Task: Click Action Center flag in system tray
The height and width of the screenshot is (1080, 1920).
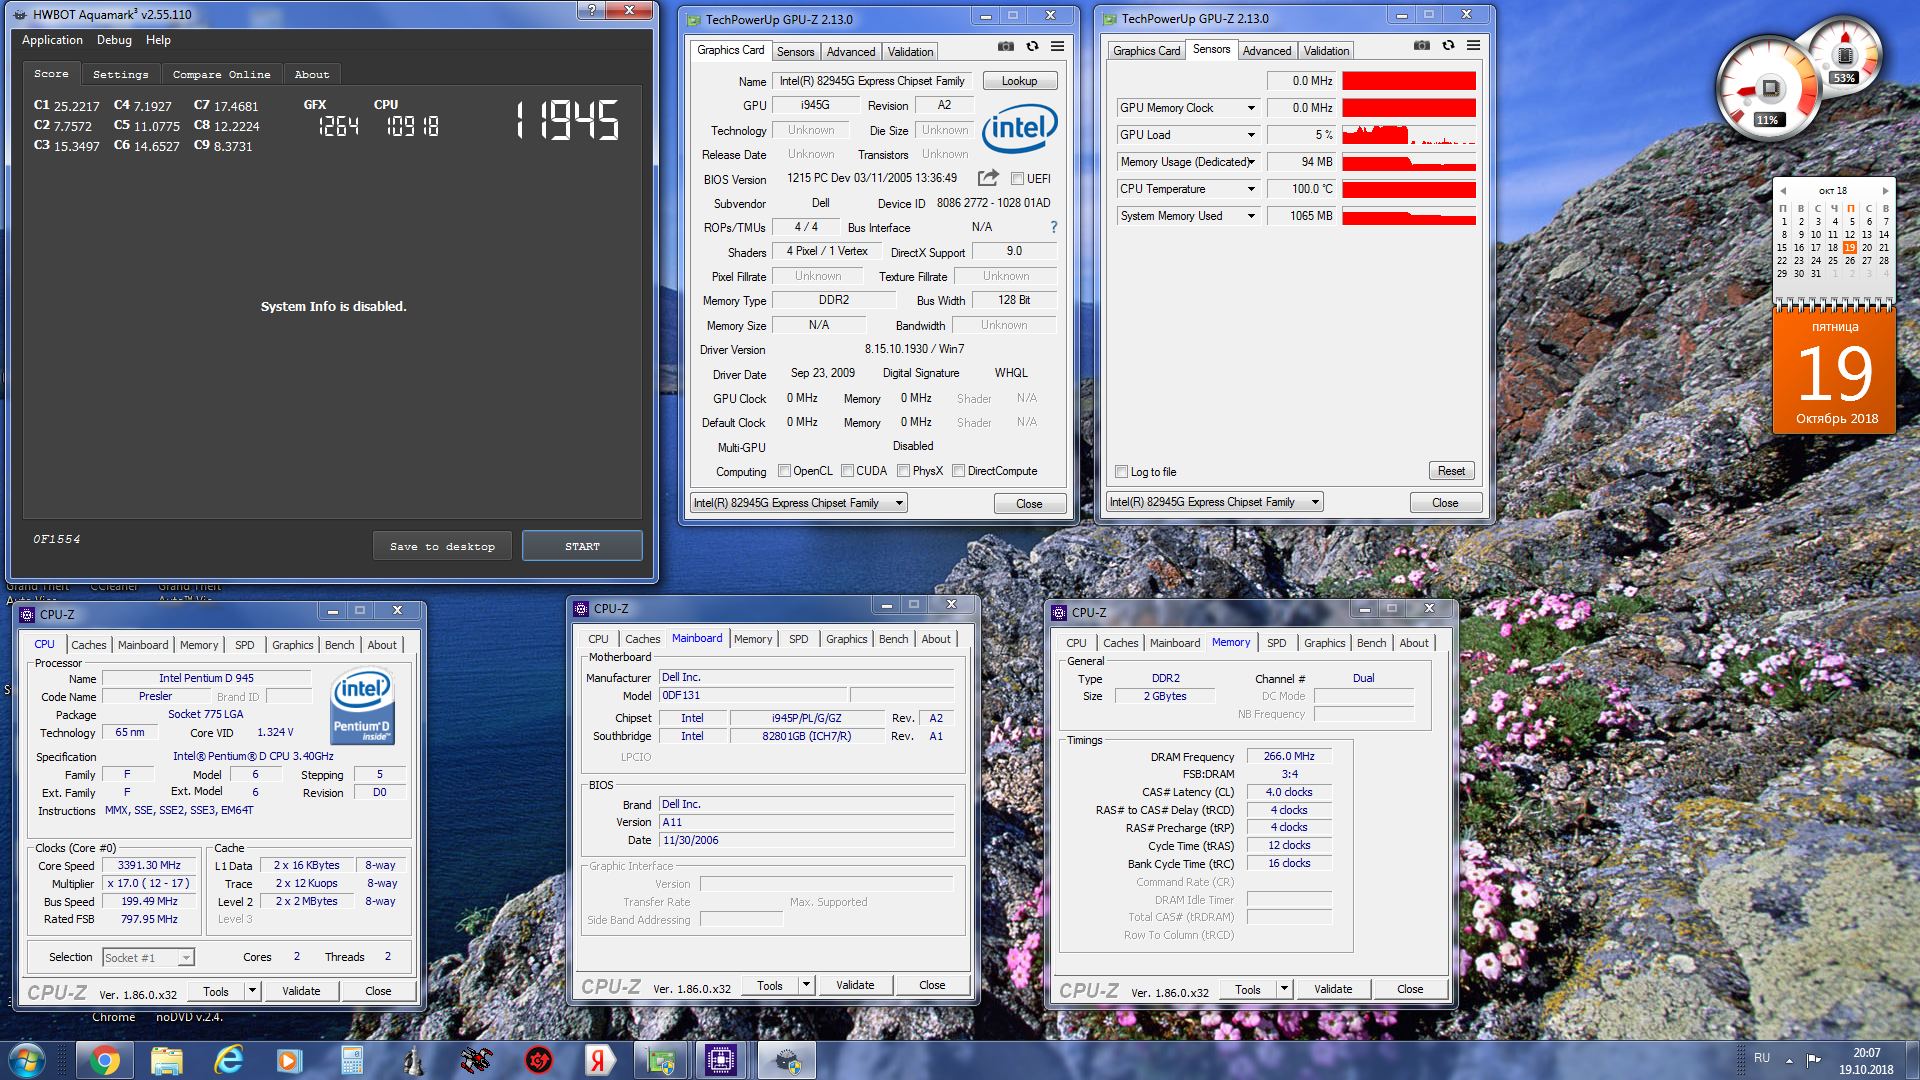Action: click(x=1813, y=1060)
